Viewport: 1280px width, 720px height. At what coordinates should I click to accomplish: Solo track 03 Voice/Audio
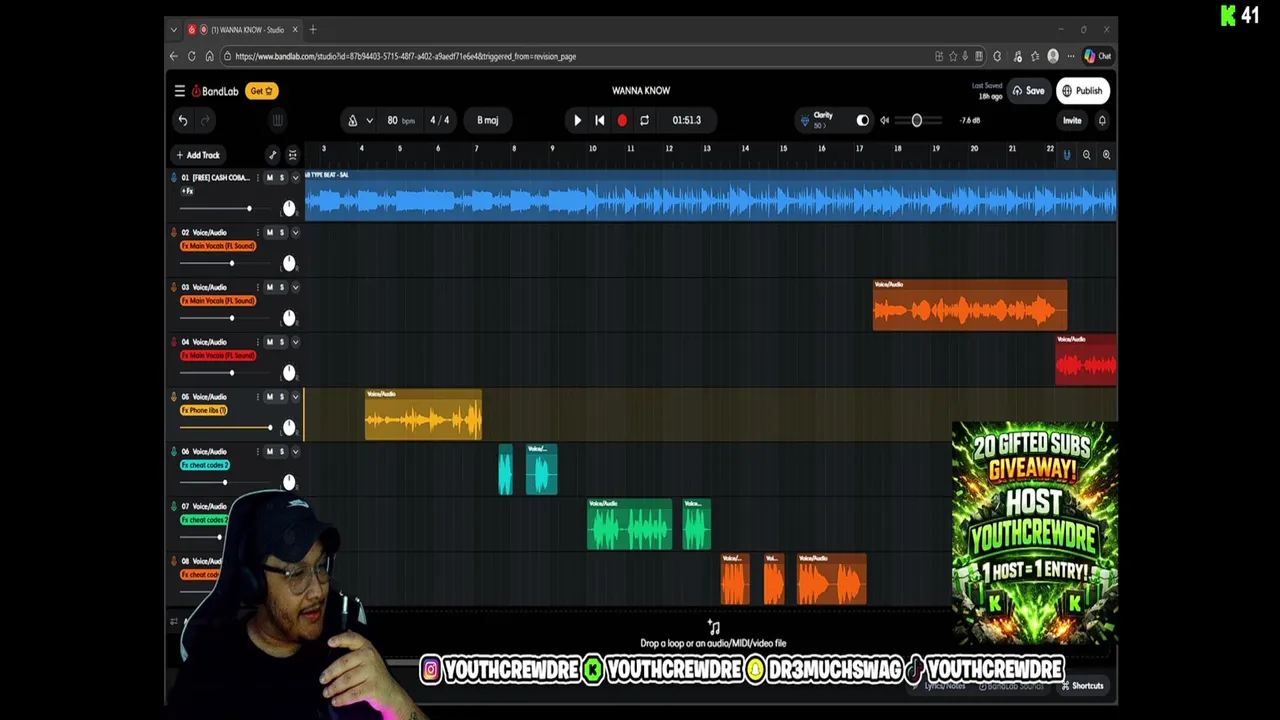[281, 287]
